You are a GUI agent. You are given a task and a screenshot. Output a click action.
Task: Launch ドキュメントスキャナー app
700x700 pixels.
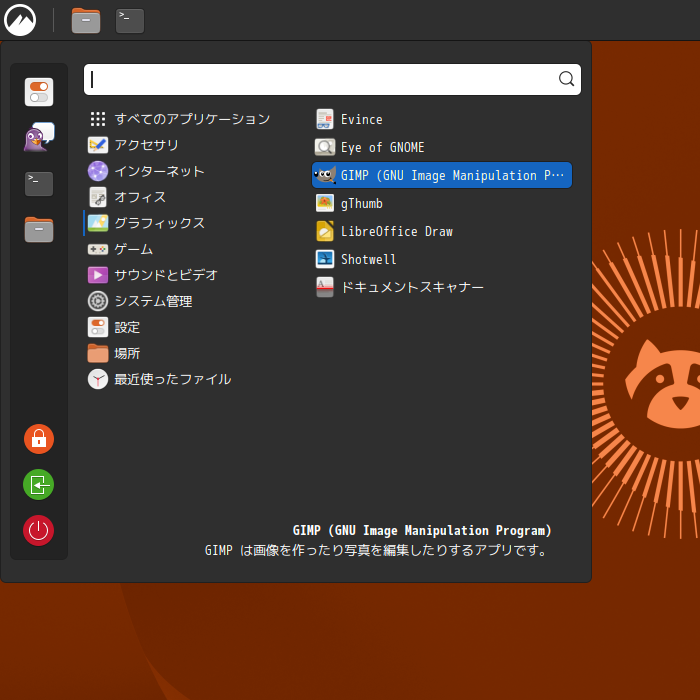pos(442,287)
